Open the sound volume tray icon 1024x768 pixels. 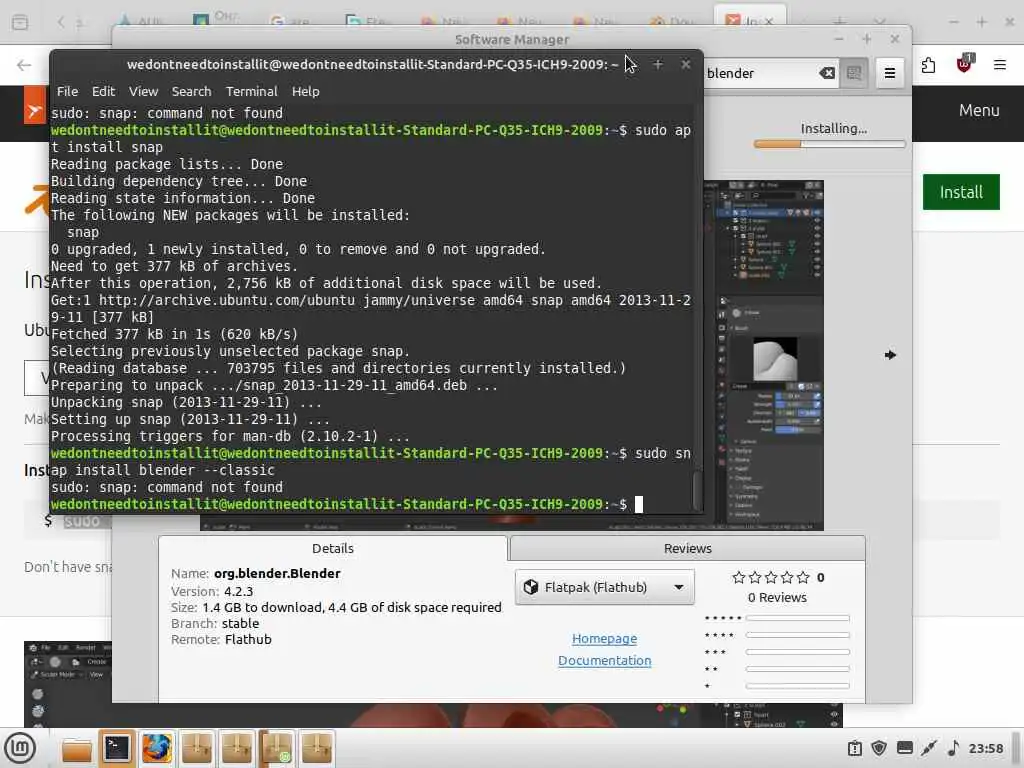pyautogui.click(x=953, y=748)
